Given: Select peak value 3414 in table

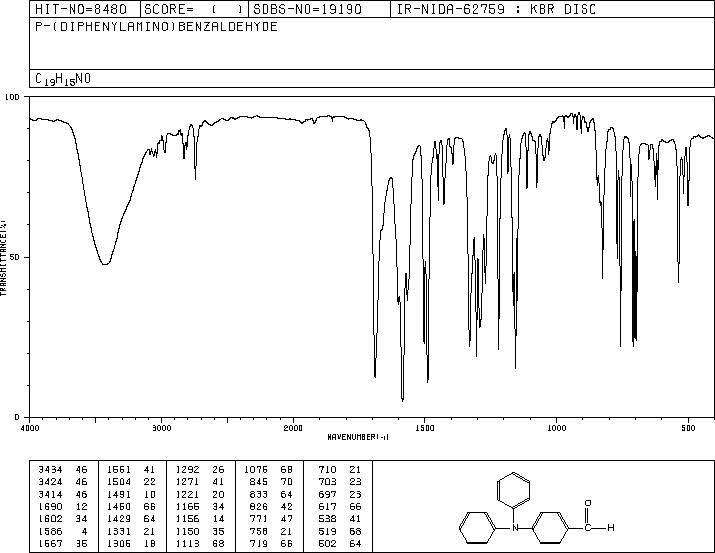Looking at the screenshot, I should coord(50,494).
